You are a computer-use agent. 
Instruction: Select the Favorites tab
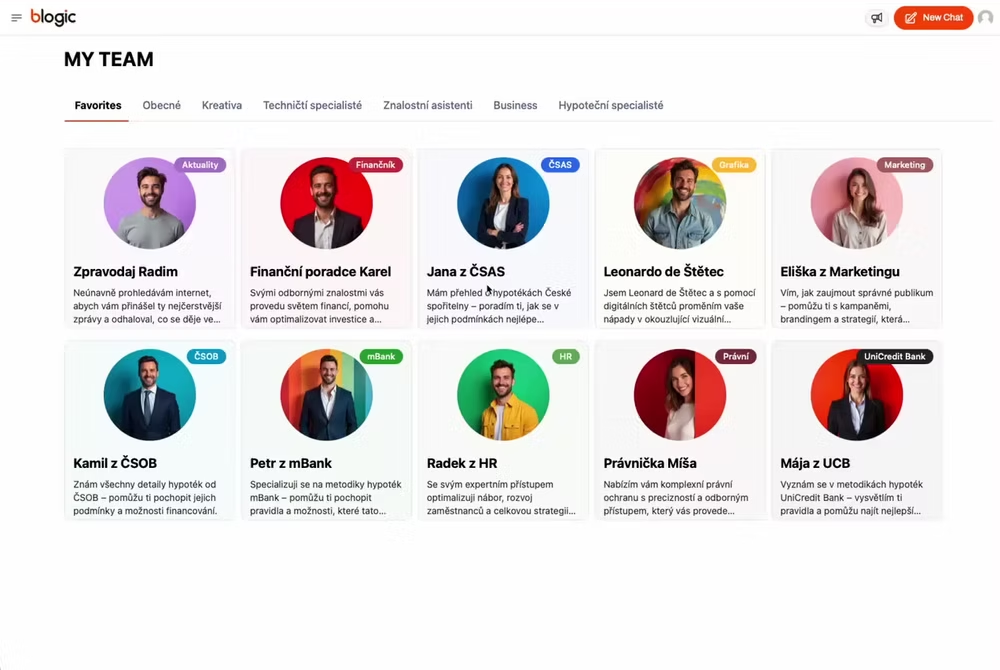click(98, 105)
